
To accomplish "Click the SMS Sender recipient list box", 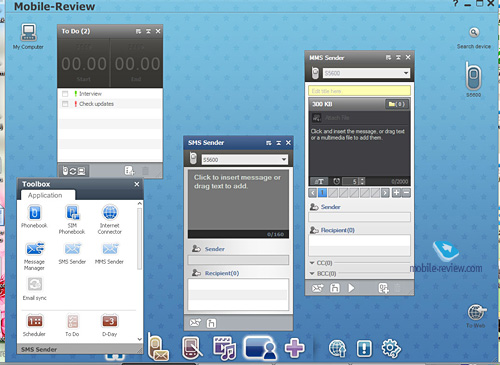I will pos(238,295).
